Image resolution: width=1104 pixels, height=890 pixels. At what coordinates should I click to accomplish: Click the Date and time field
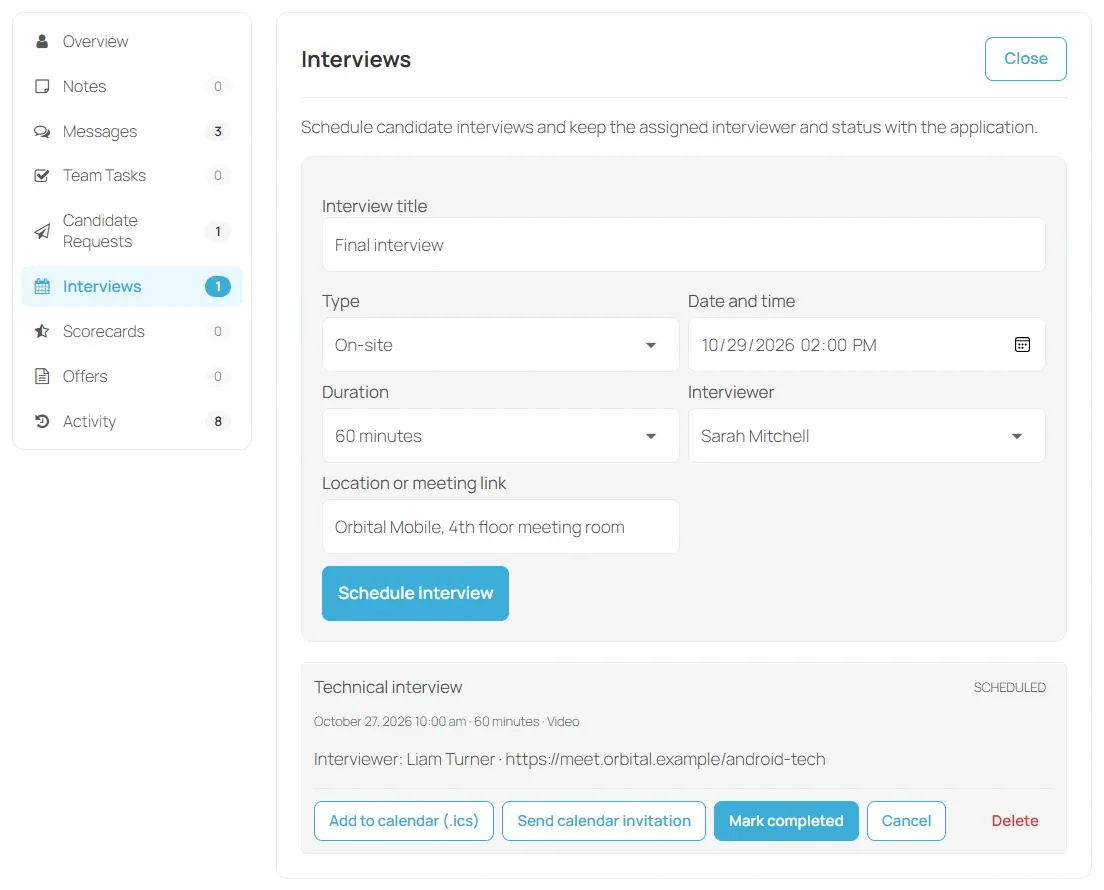867,344
